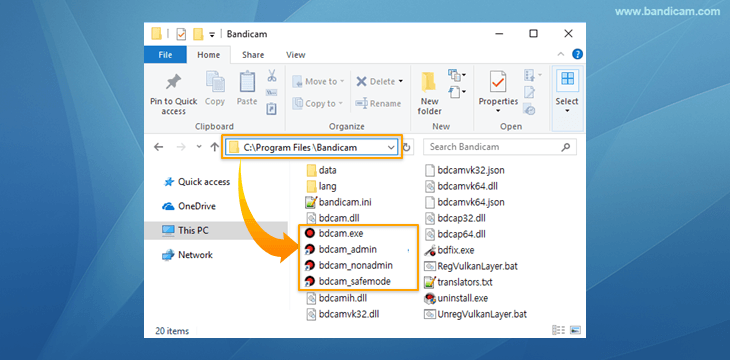Click the Cut scissors icon

[x=272, y=75]
